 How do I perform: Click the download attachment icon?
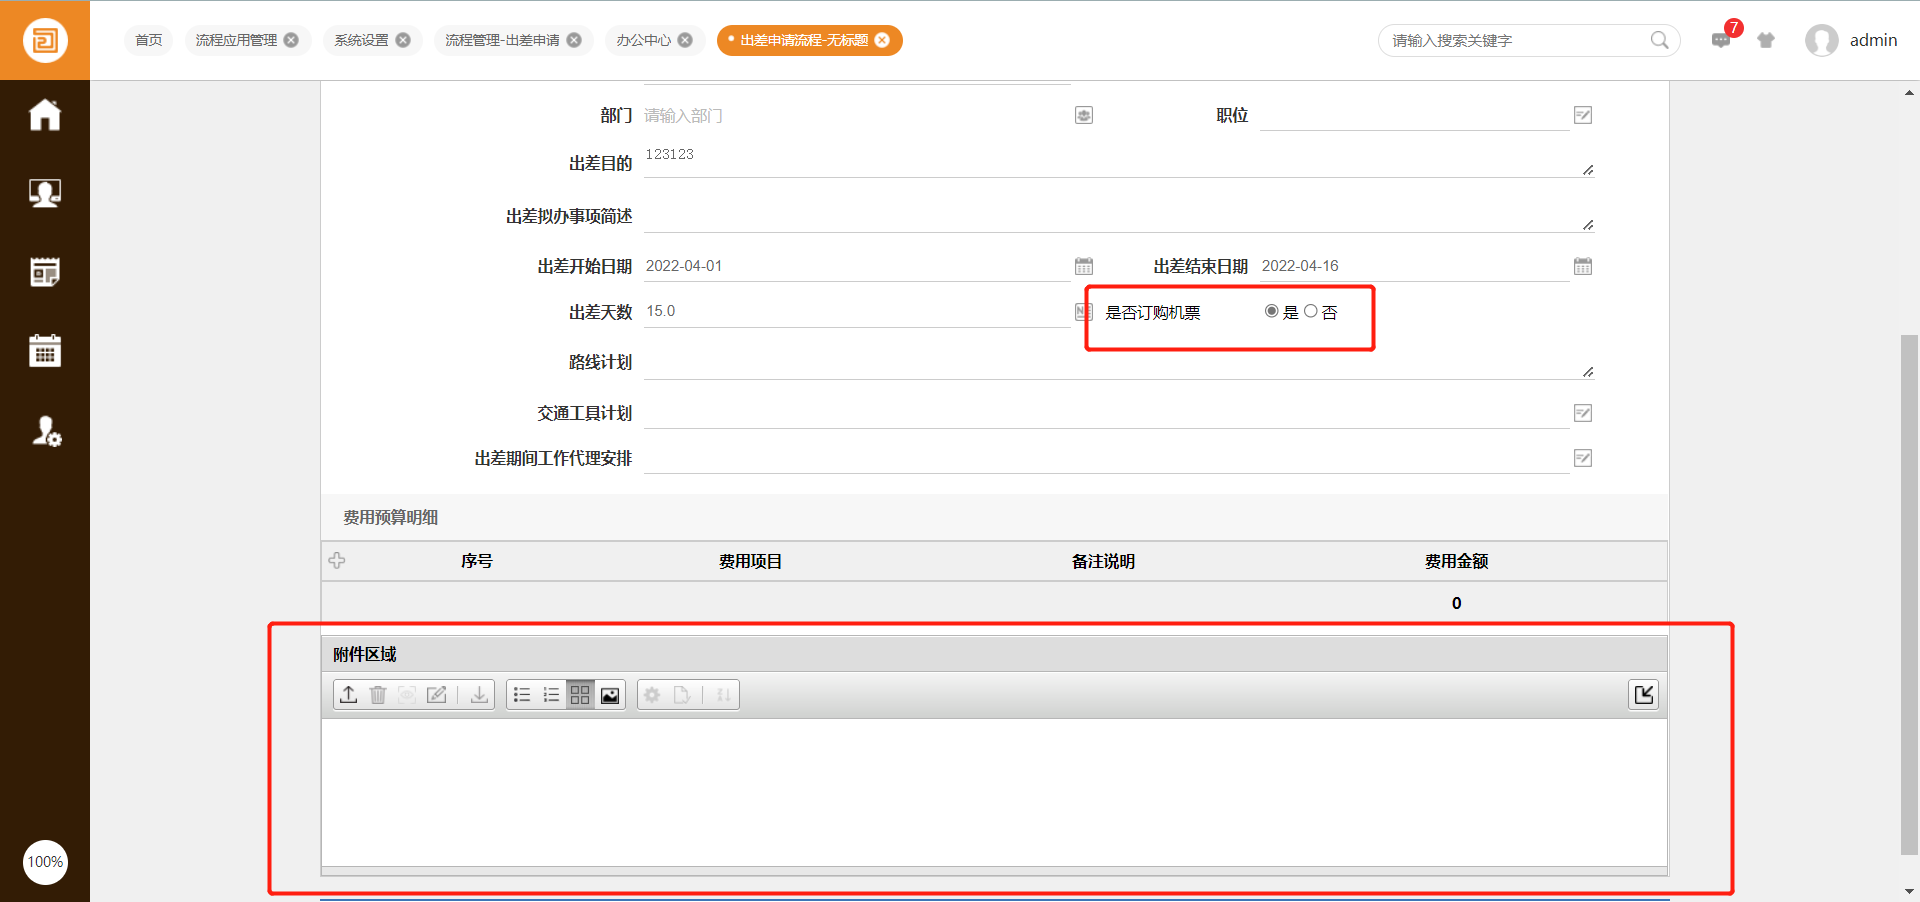click(480, 695)
